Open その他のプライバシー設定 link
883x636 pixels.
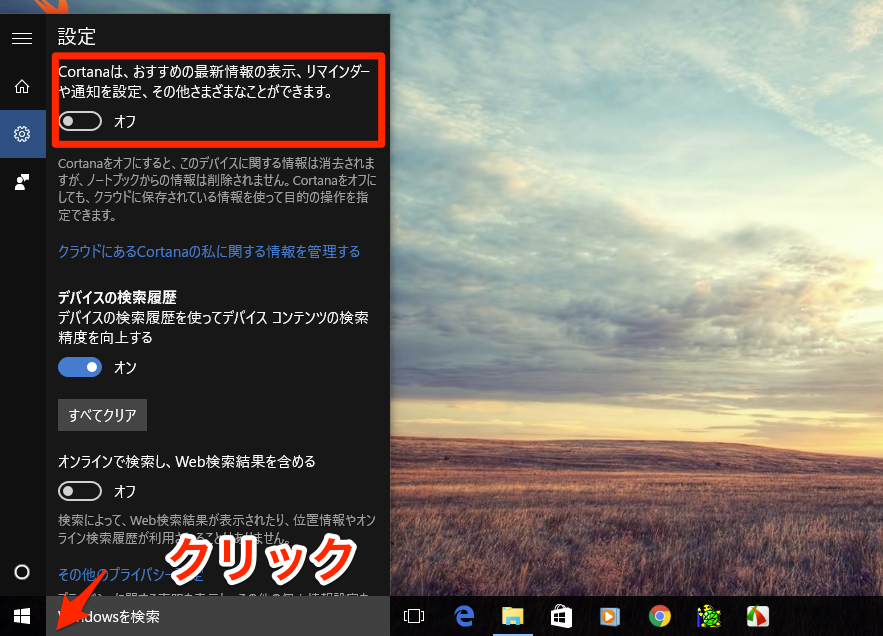131,575
